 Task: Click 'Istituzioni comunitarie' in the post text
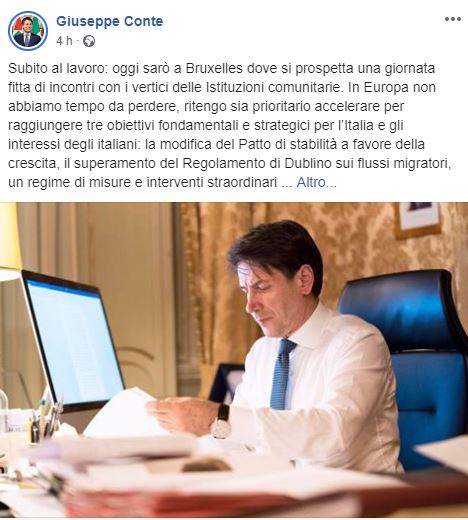(274, 87)
